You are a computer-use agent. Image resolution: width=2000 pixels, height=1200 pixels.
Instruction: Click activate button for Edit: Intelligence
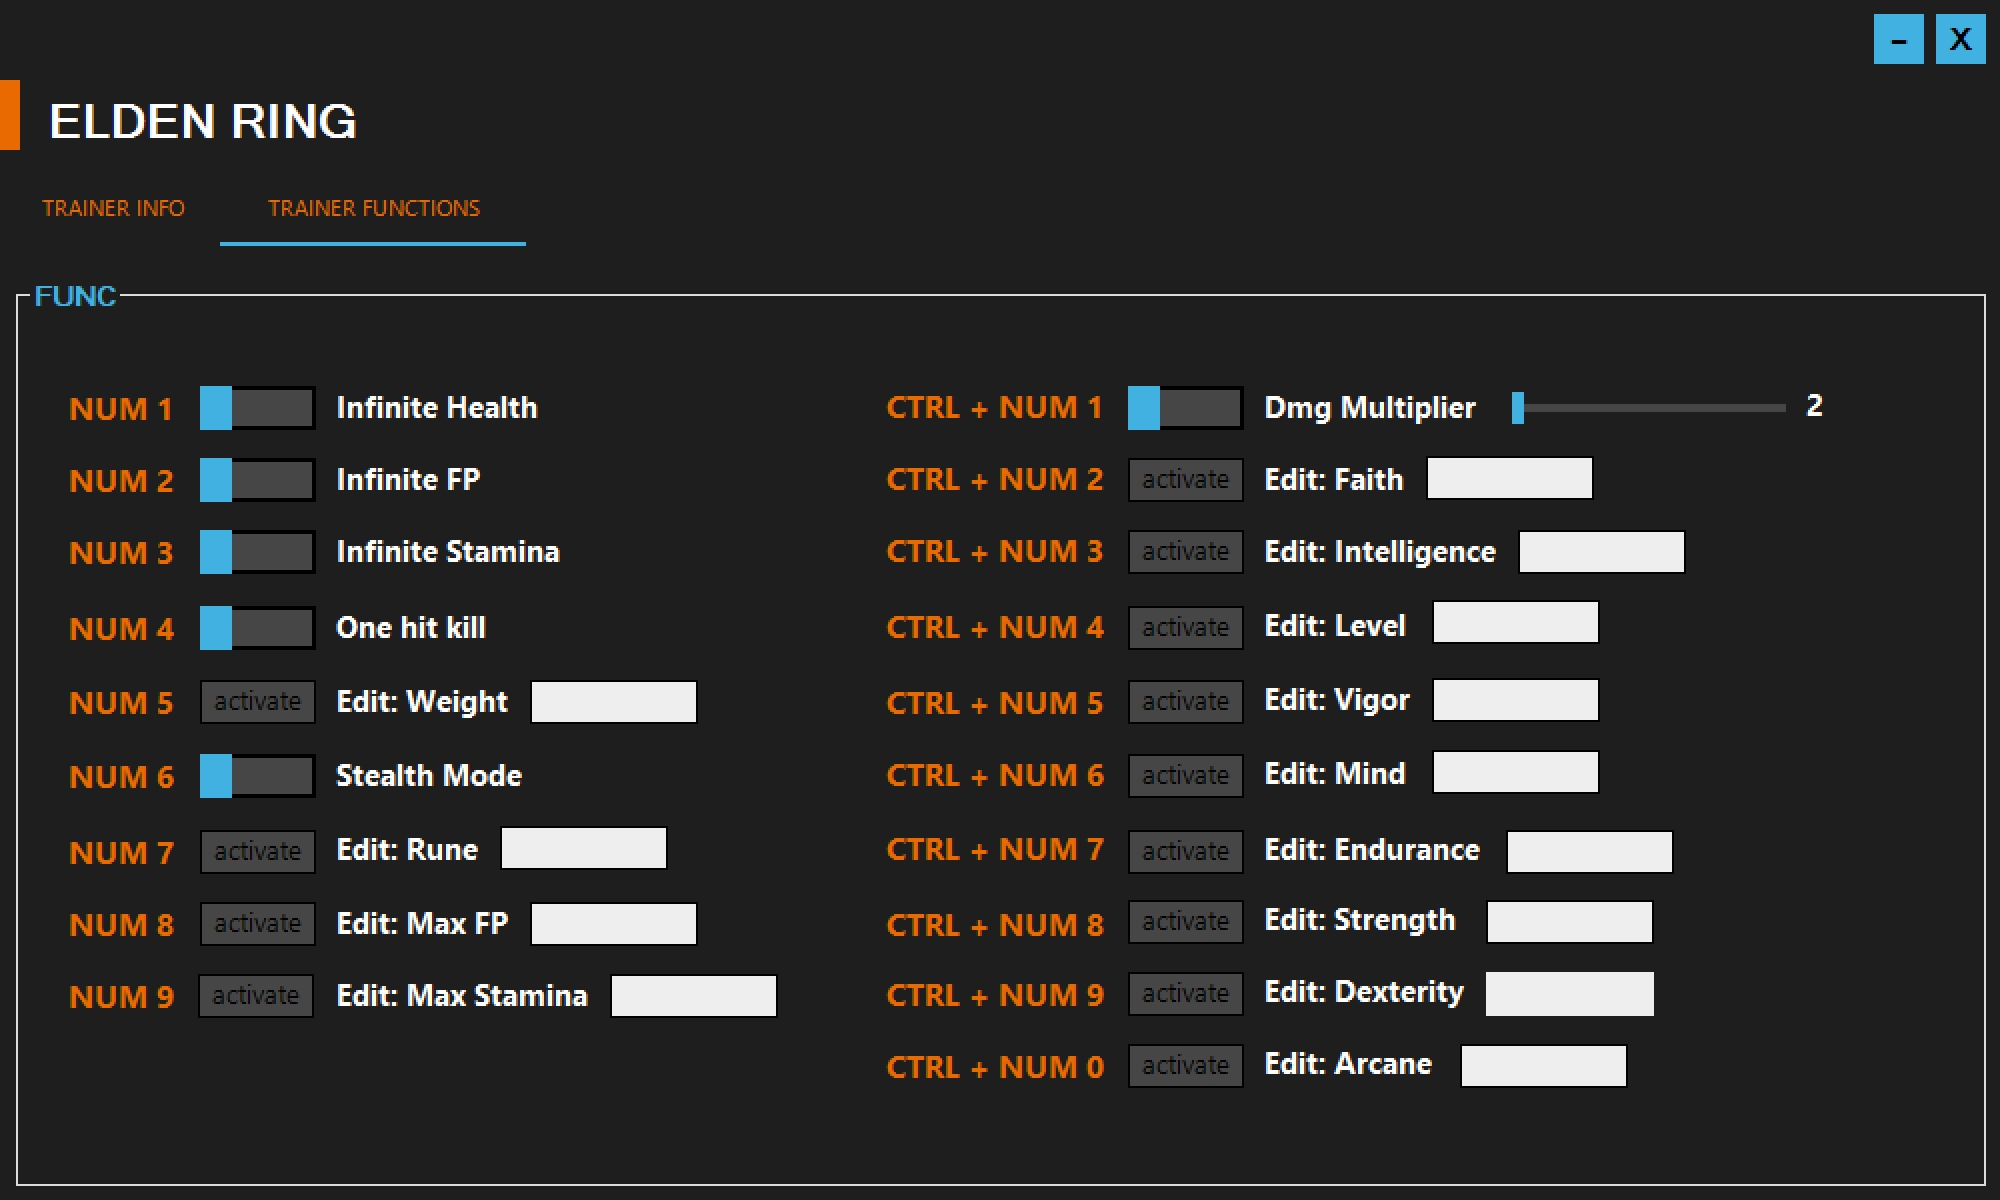click(x=1186, y=552)
